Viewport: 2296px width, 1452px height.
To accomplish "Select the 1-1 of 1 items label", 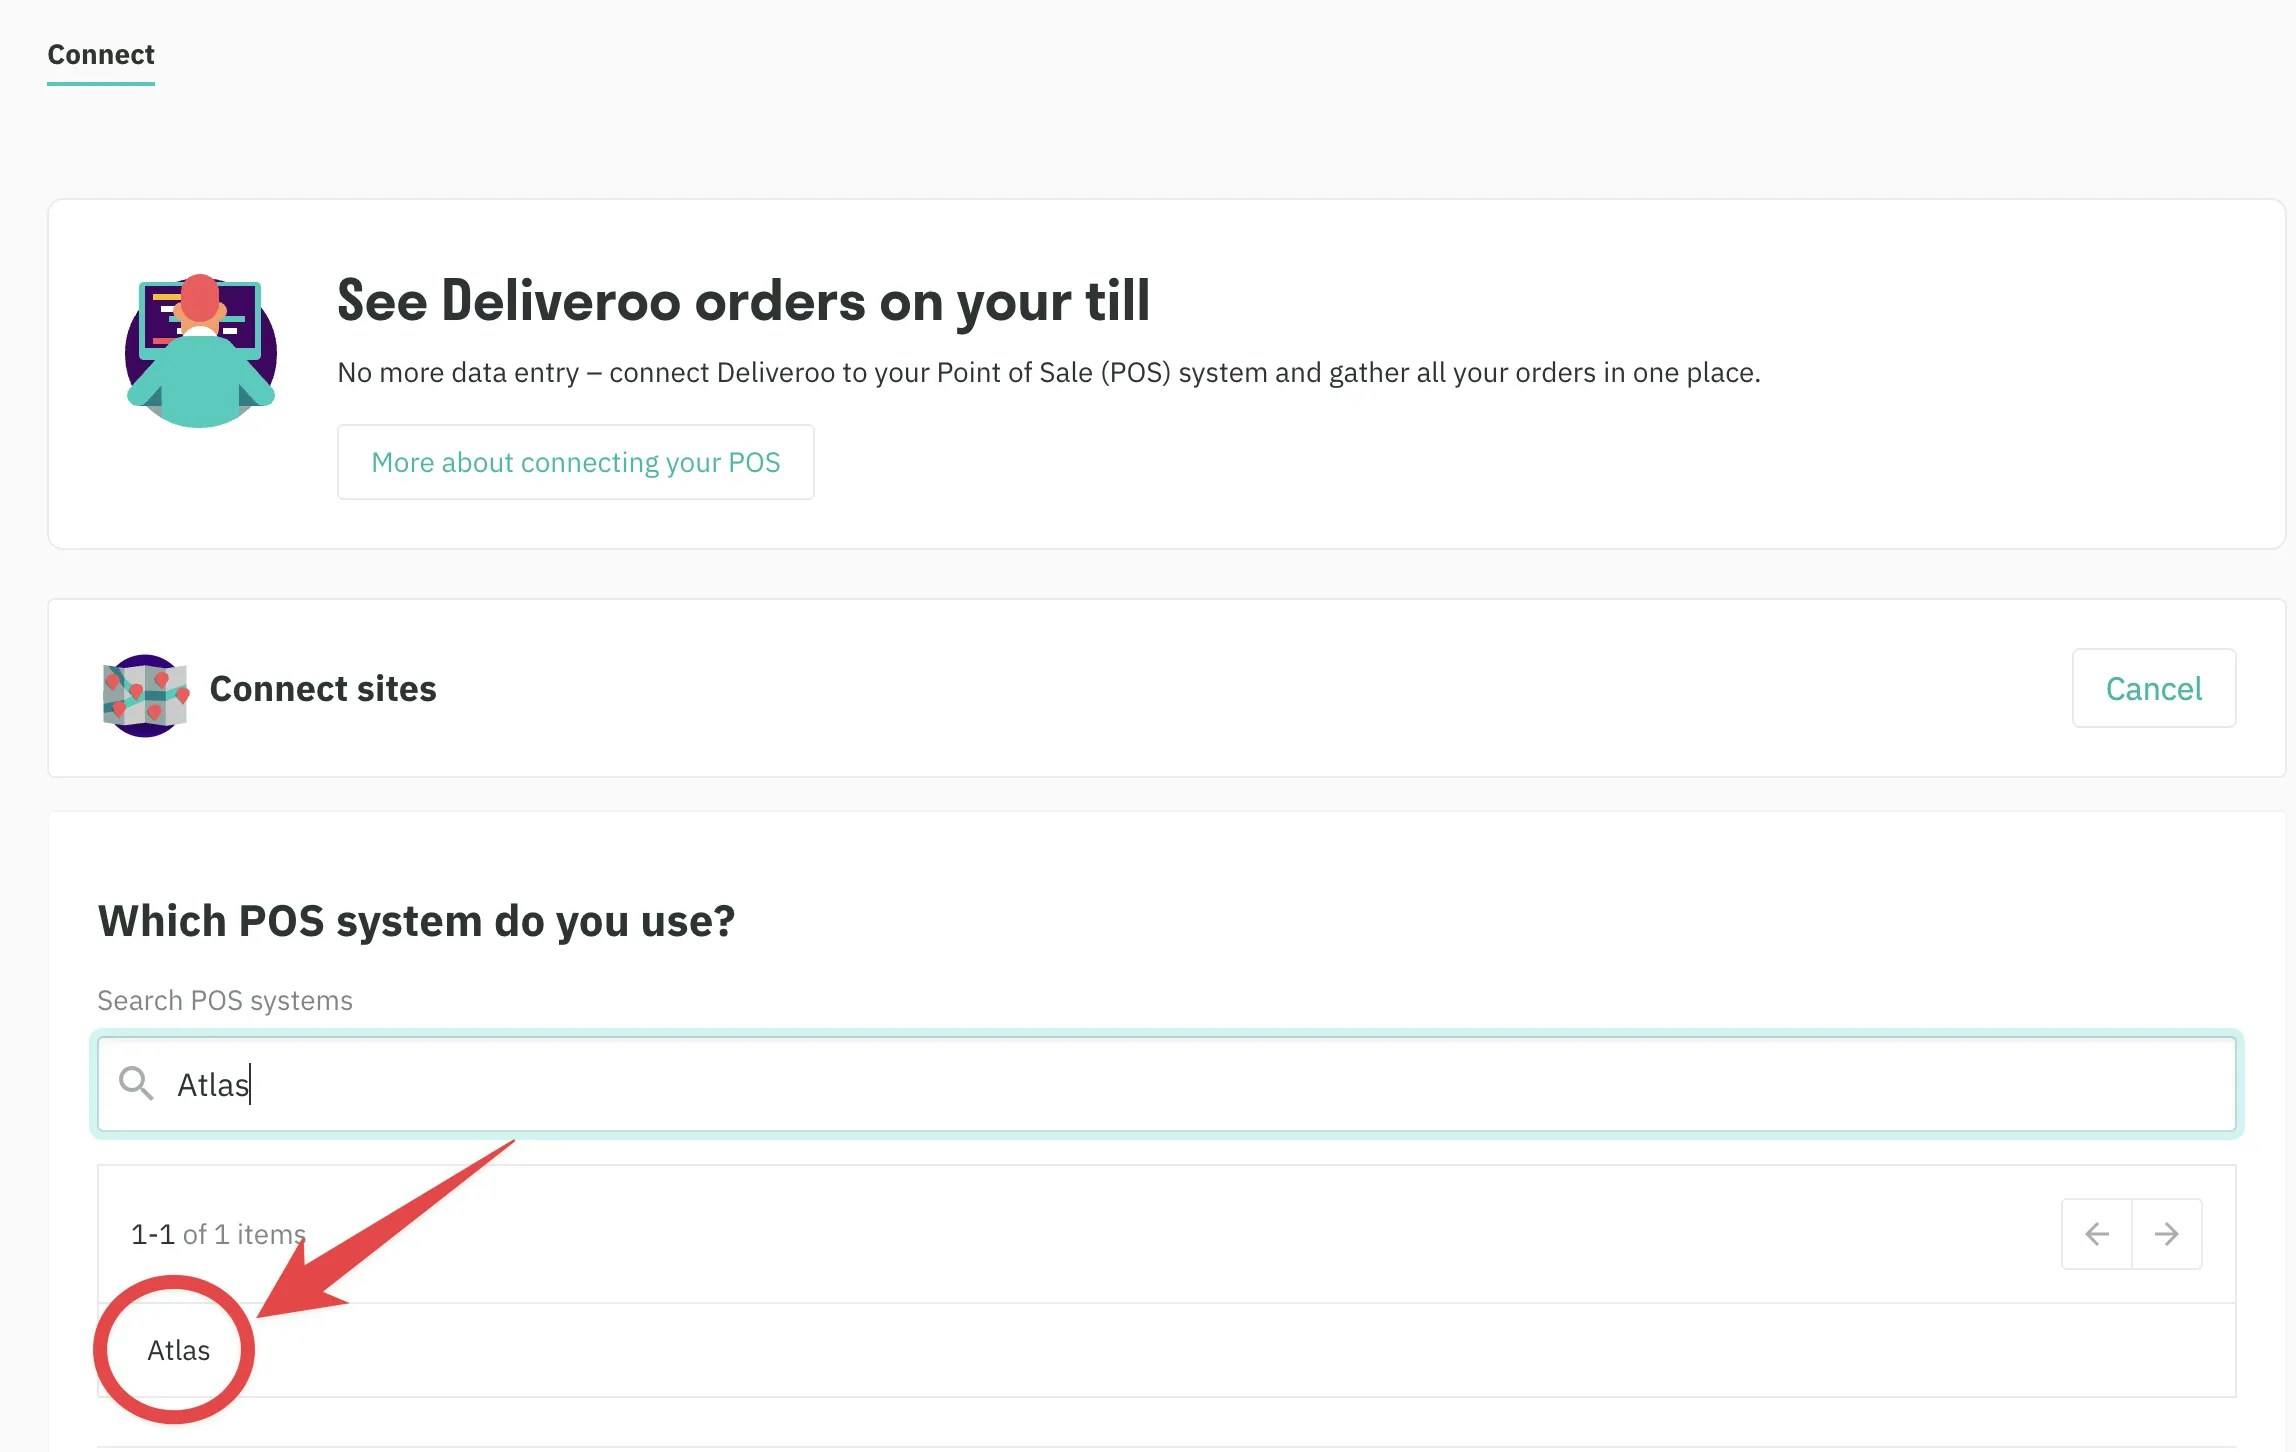I will [x=216, y=1233].
